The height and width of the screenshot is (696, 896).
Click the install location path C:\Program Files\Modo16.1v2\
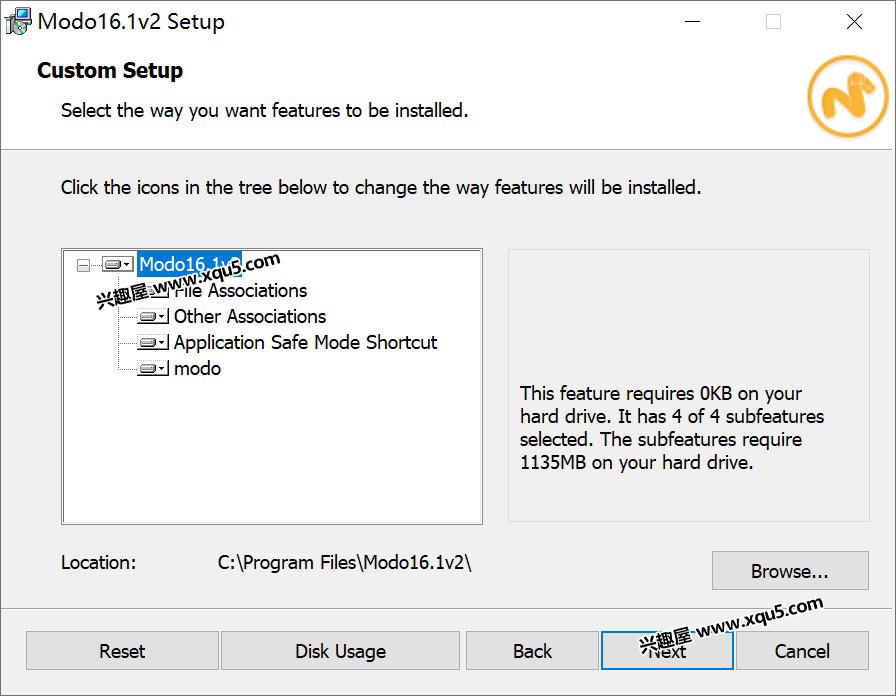click(x=345, y=562)
